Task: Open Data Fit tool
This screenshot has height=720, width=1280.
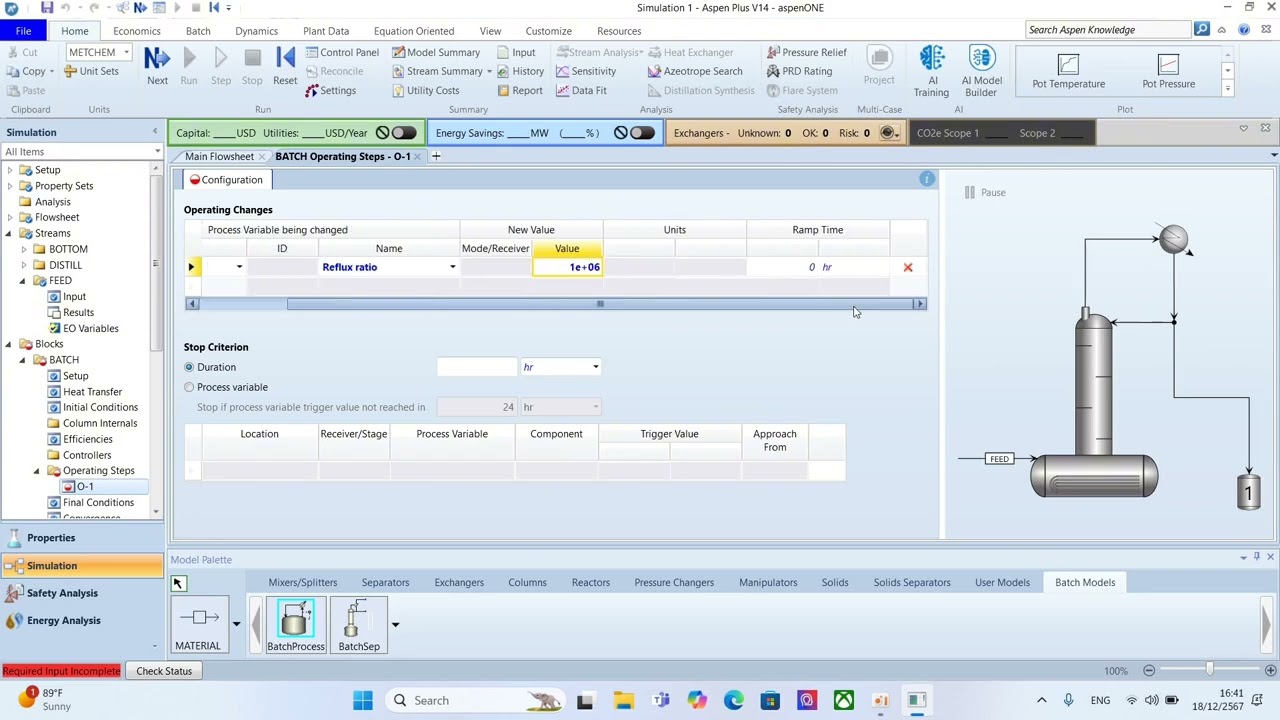Action: coord(581,90)
